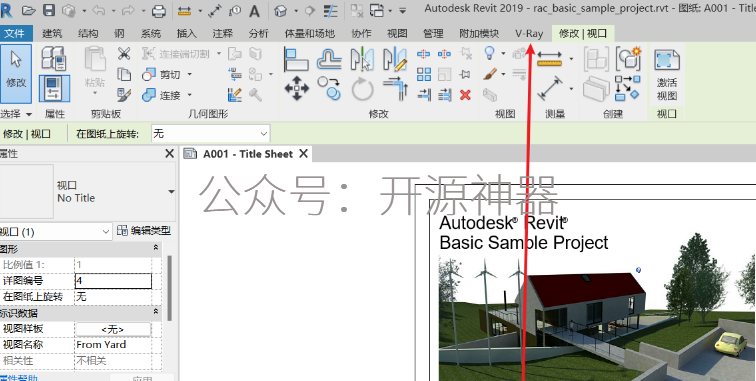This screenshot has width=756, height=381.
Task: Click the Tag by Category icon in quick access toolbar
Action: tap(235, 10)
